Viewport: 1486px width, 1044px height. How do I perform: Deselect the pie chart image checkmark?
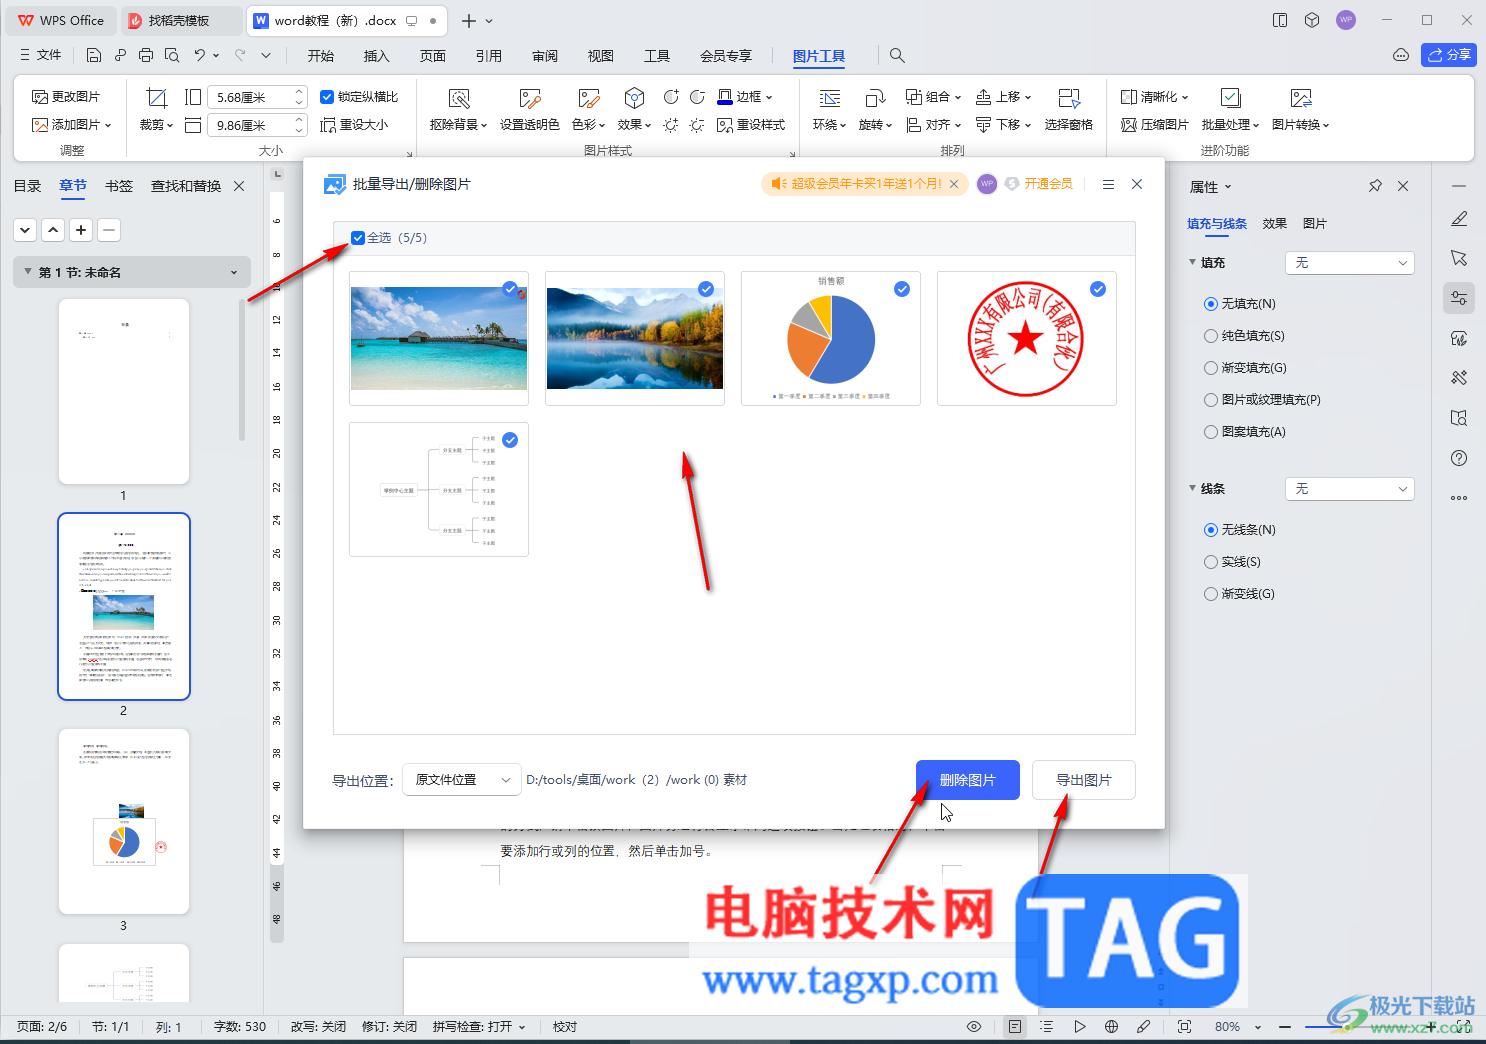pyautogui.click(x=902, y=289)
